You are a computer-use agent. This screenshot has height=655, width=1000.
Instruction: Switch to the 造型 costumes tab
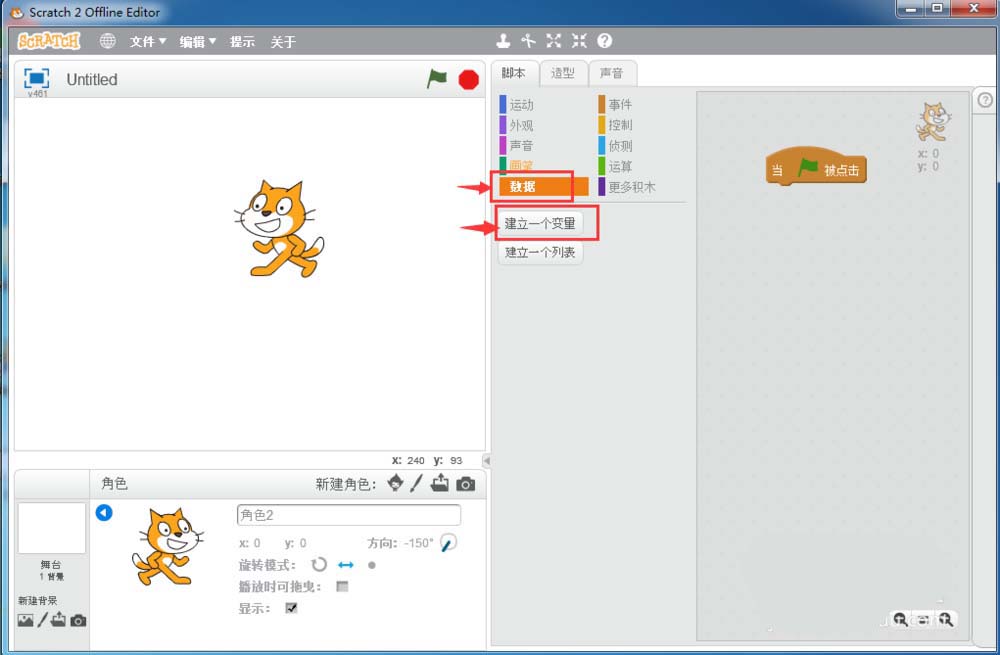tap(562, 73)
